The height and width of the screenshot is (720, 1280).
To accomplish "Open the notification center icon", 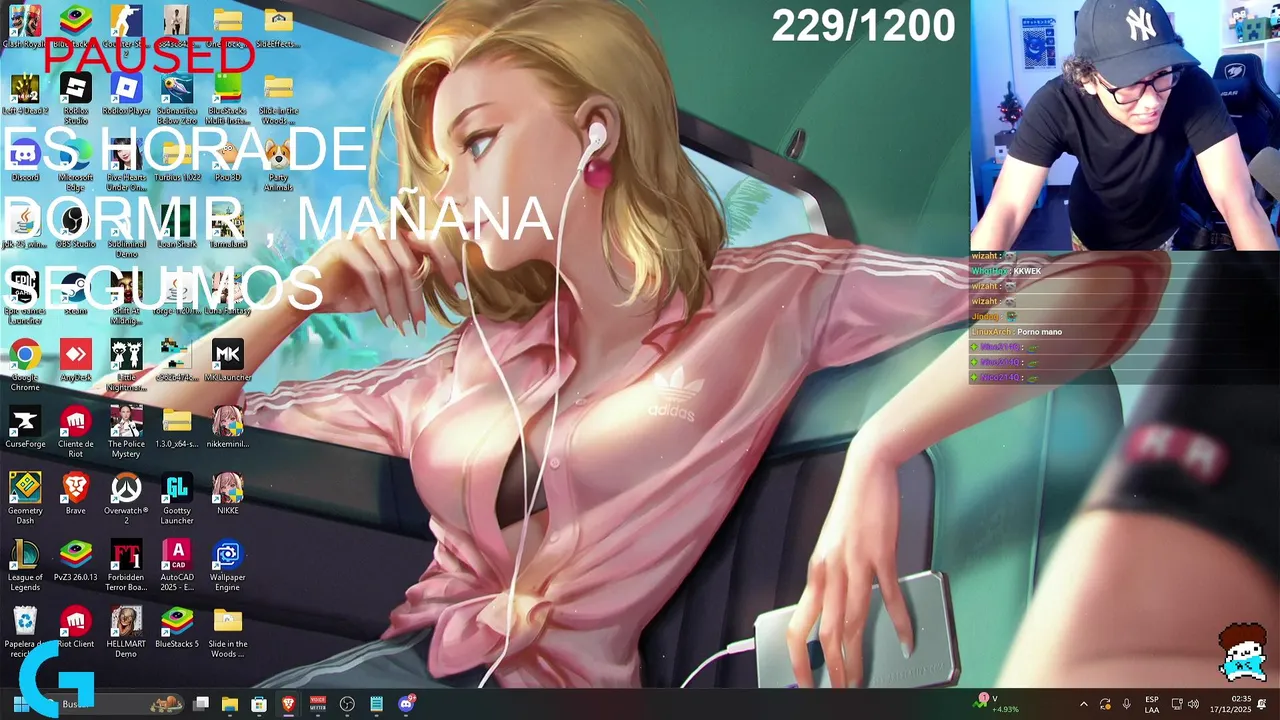I will click(1263, 704).
